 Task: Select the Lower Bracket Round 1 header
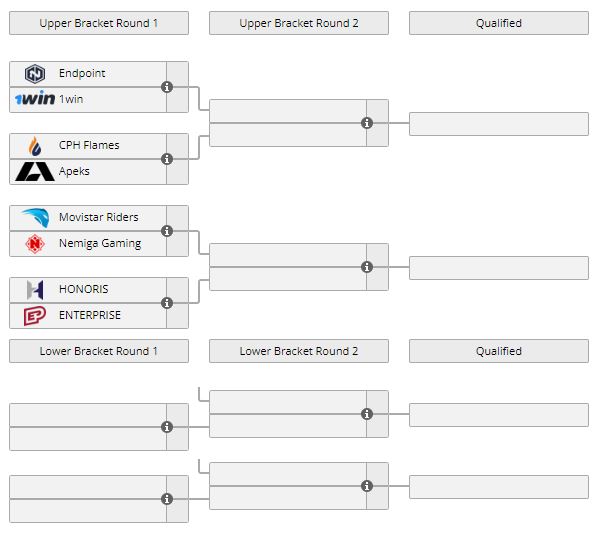click(99, 351)
